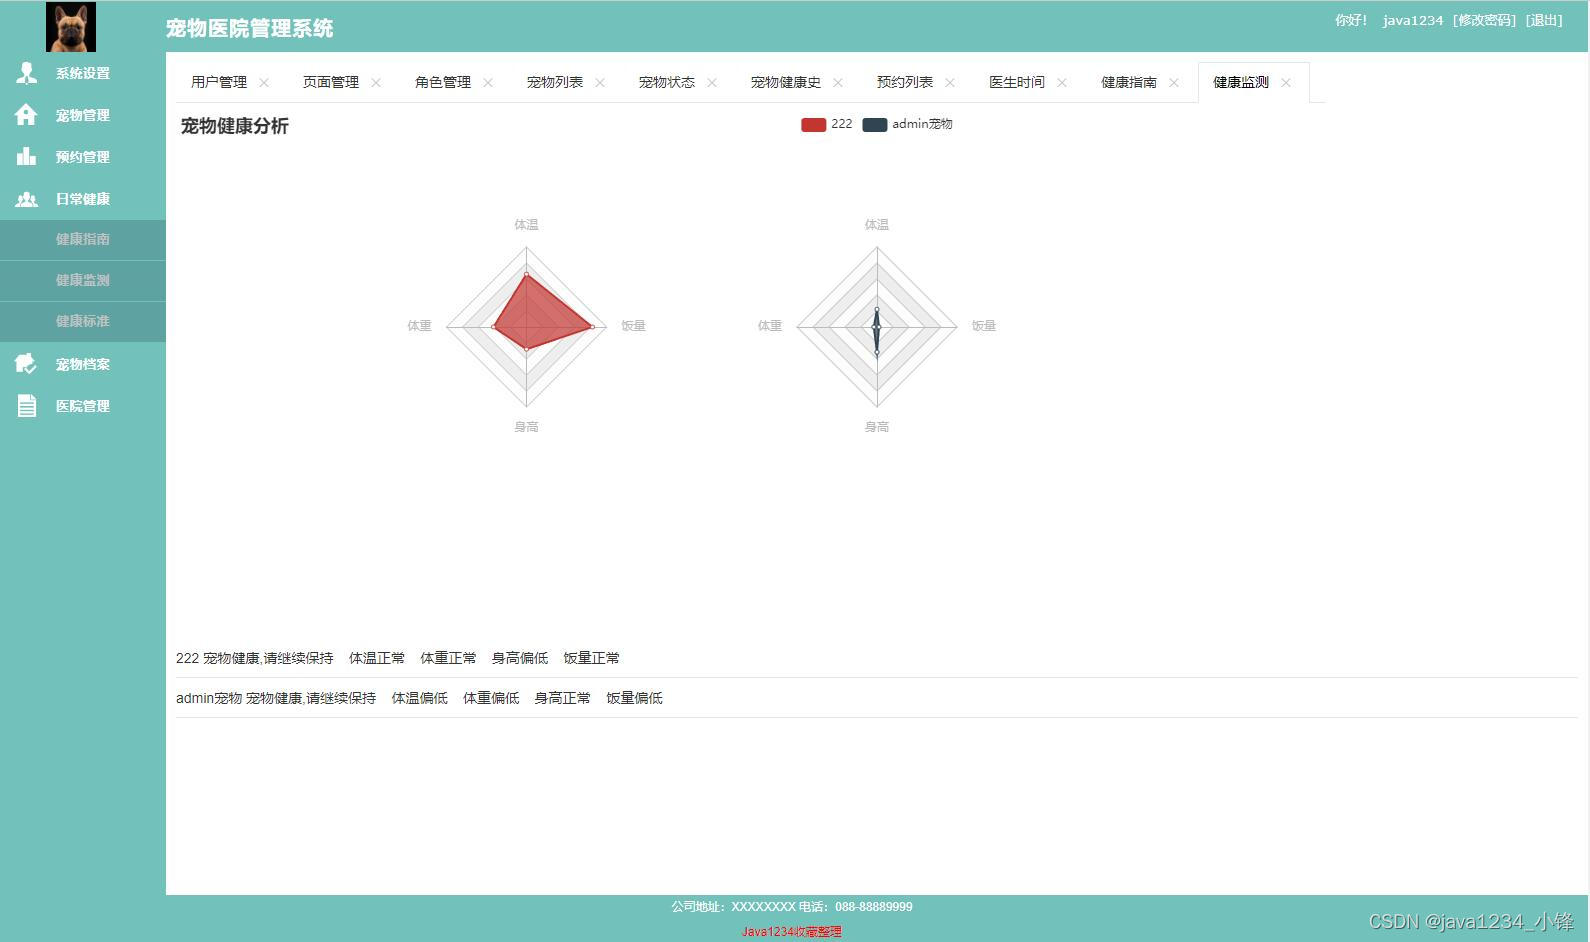Click the dog avatar logo
1590x942 pixels.
coord(71,27)
